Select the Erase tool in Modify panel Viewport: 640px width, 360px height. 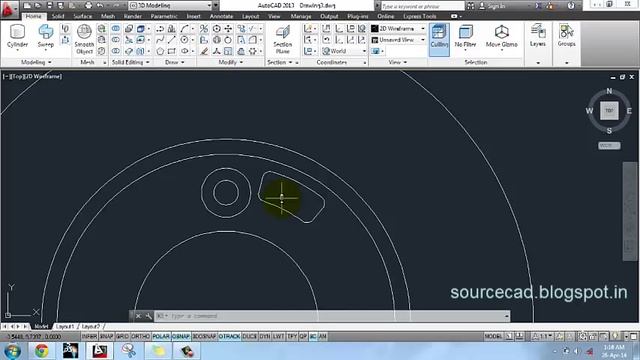[x=204, y=51]
